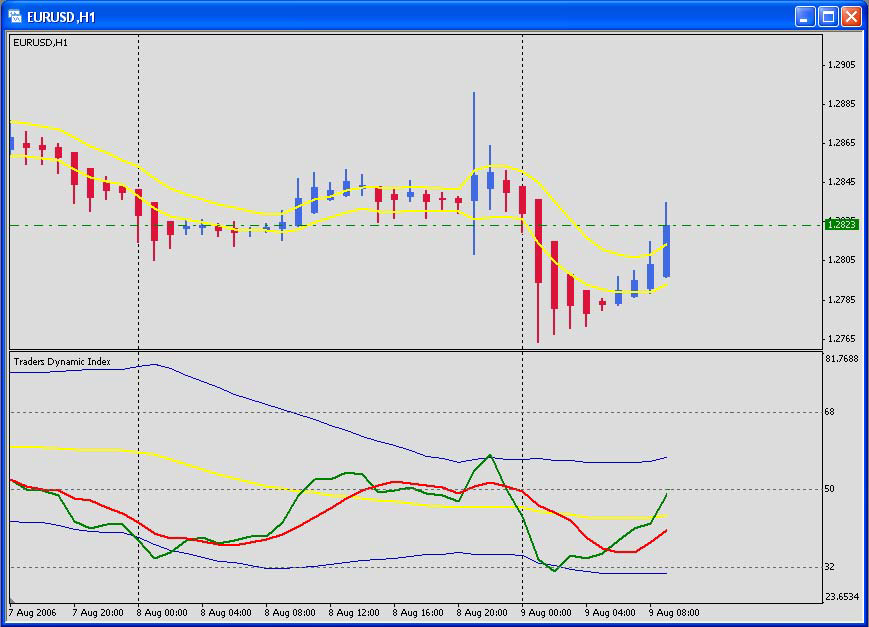Click the 1.2905 price axis label
The width and height of the screenshot is (869, 627).
point(841,65)
